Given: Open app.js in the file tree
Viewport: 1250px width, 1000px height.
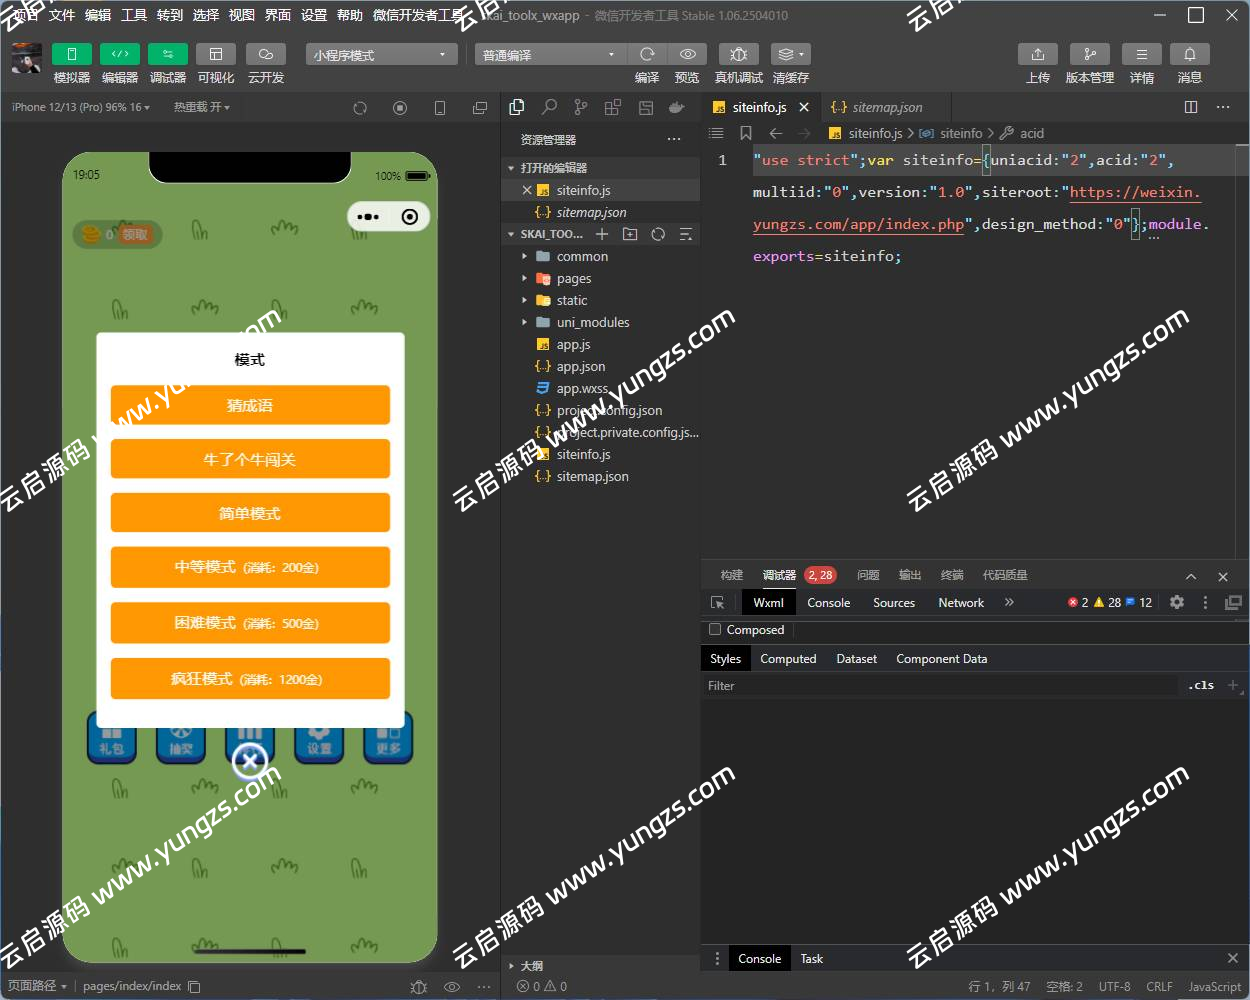Looking at the screenshot, I should coord(573,345).
